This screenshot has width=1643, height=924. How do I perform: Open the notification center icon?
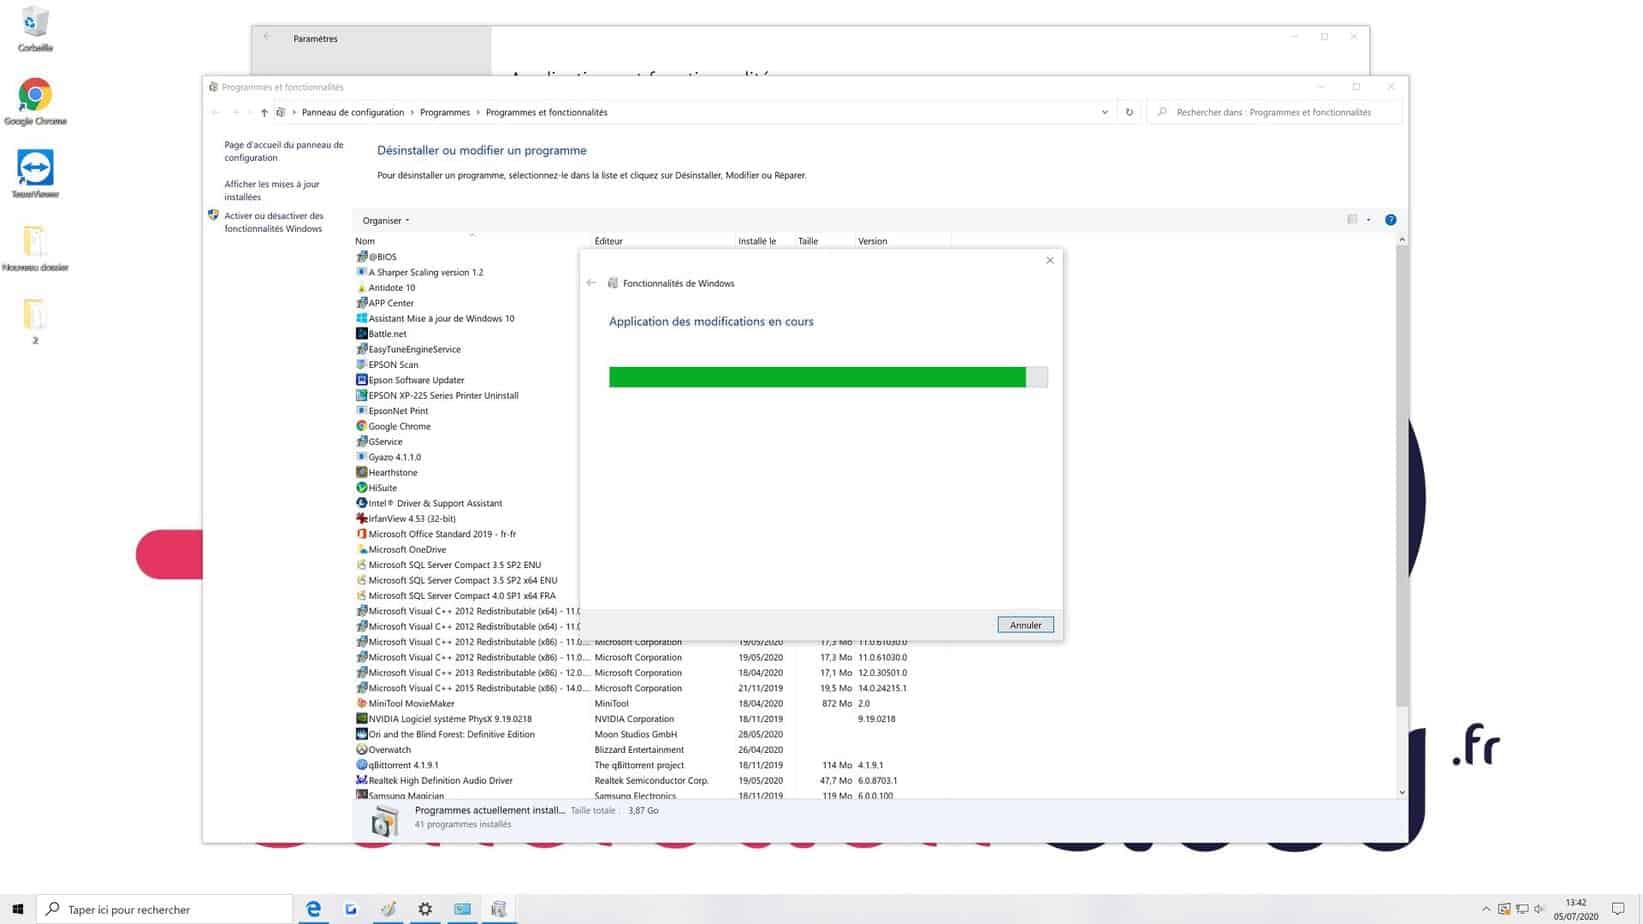coord(1617,909)
